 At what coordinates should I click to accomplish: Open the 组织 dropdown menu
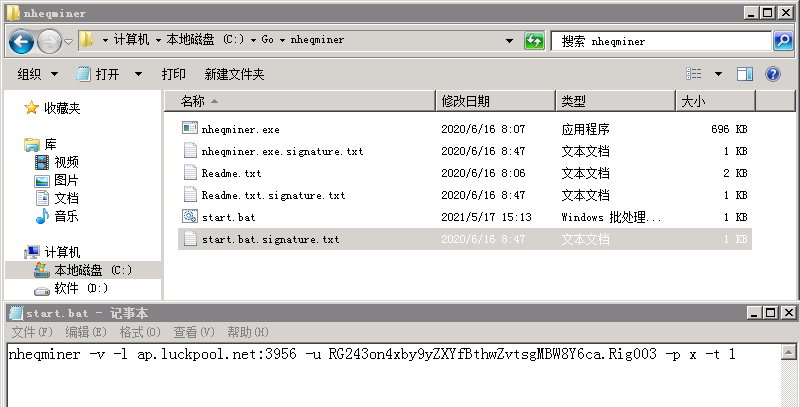pos(38,74)
